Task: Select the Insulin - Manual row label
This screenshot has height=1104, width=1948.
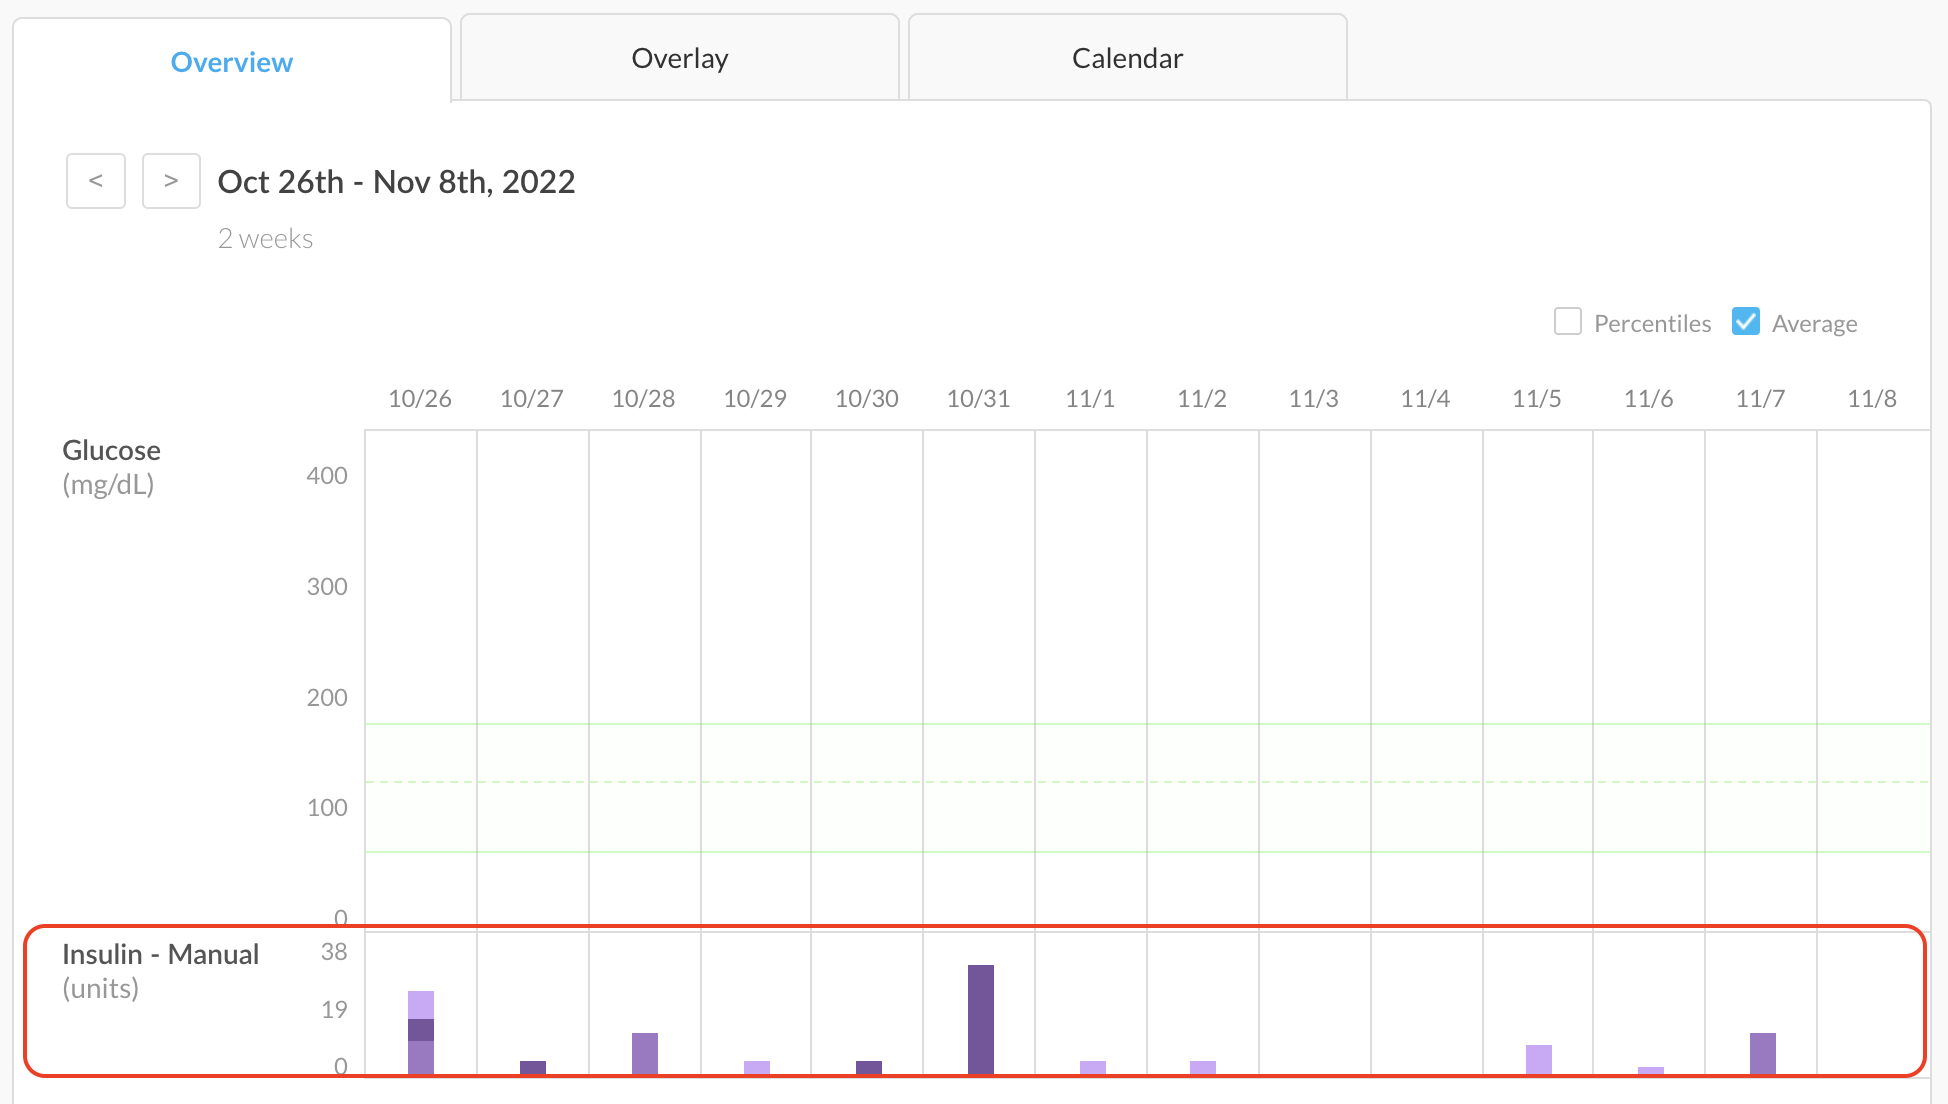Action: pyautogui.click(x=160, y=953)
